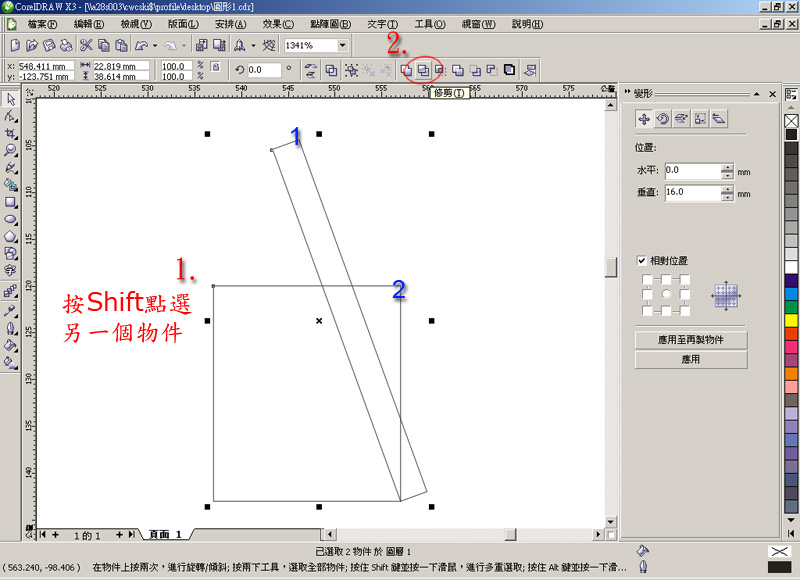Viewport: 800px width, 580px height.
Task: Click the Undo arrow icon
Action: (x=141, y=45)
